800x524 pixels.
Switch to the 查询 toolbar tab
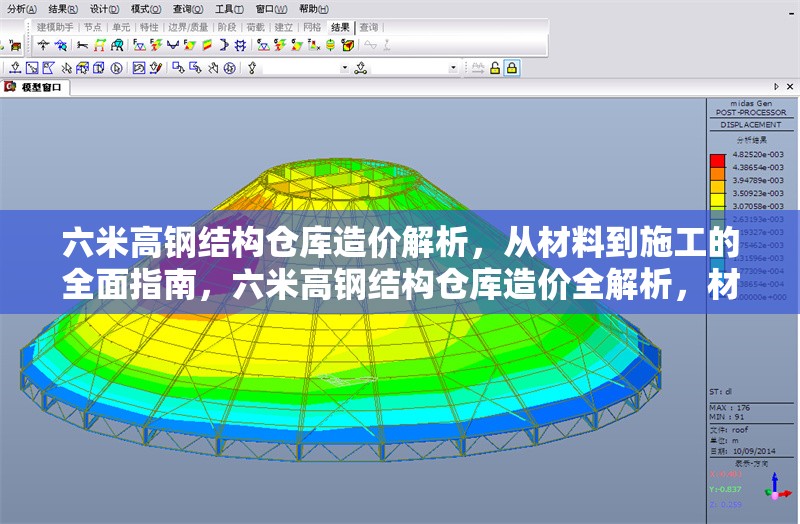tap(369, 27)
